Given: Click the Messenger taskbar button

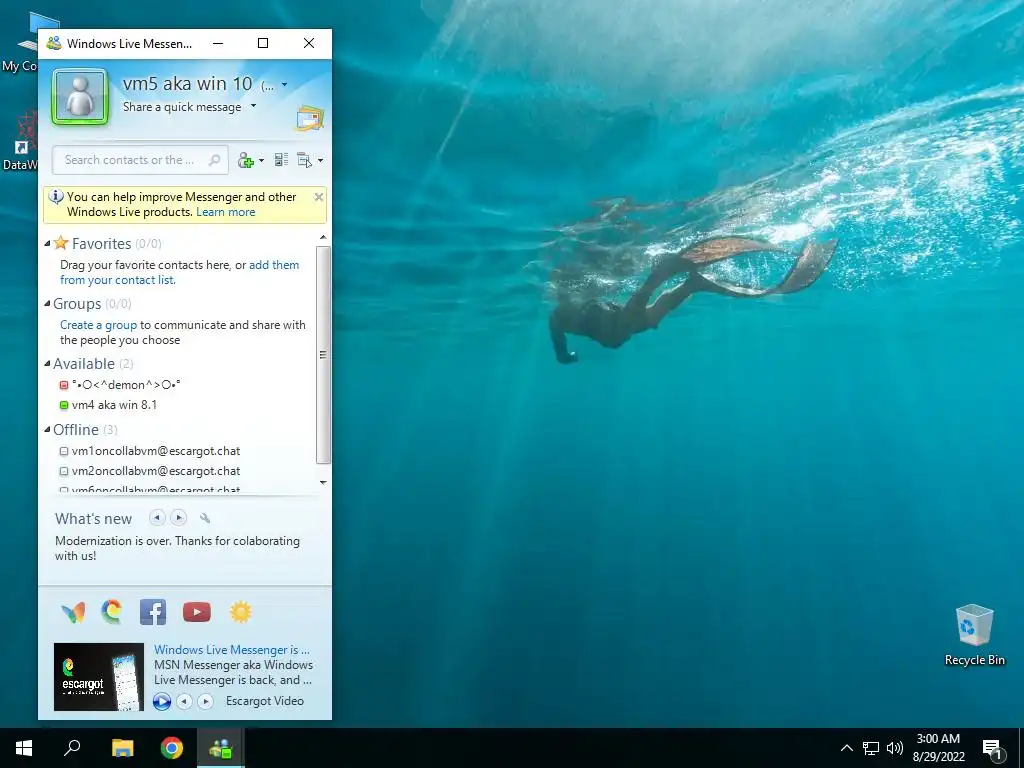Looking at the screenshot, I should coord(221,748).
